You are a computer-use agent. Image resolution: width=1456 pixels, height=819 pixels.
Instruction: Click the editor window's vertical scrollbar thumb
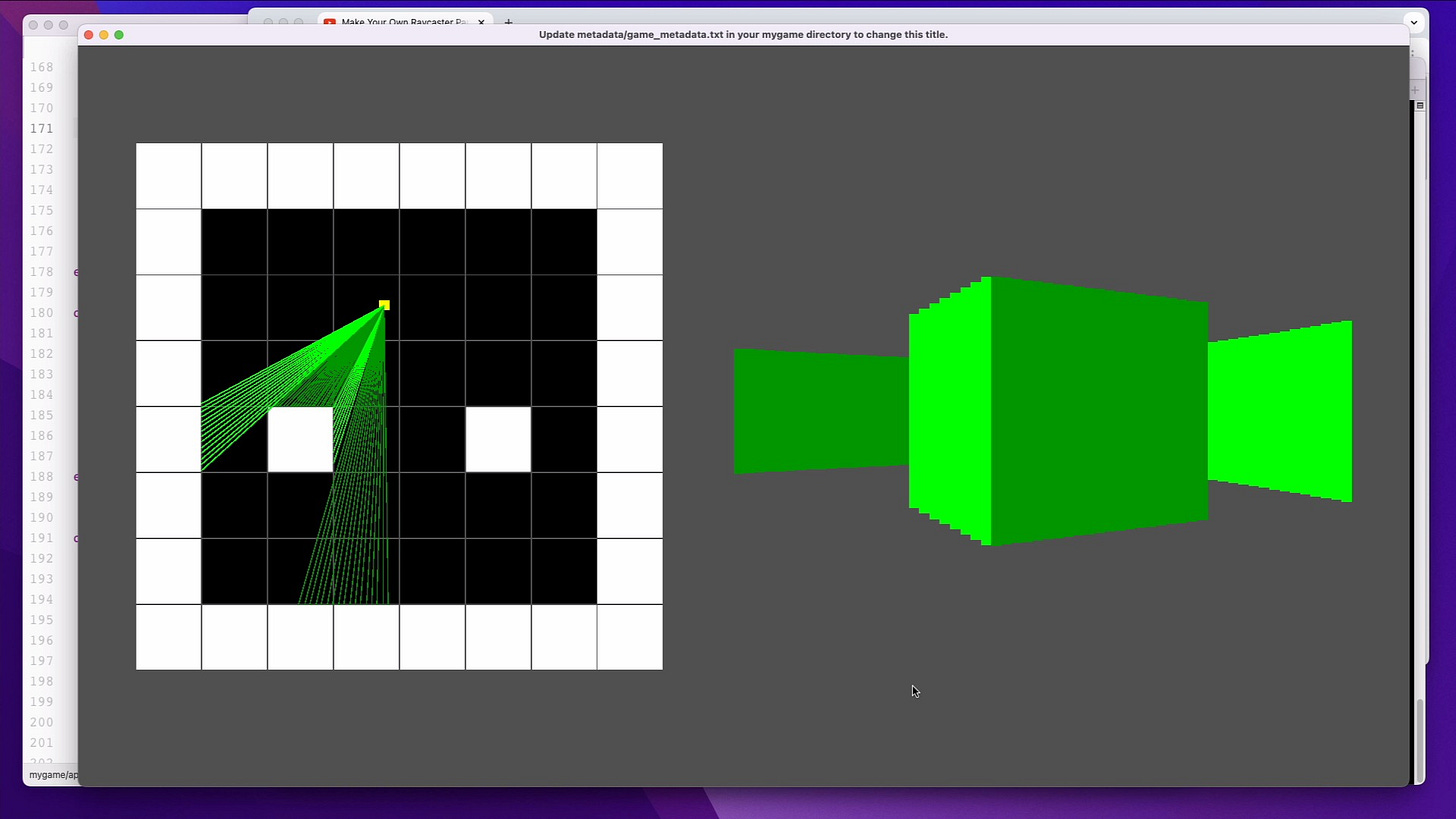pyautogui.click(x=1419, y=740)
